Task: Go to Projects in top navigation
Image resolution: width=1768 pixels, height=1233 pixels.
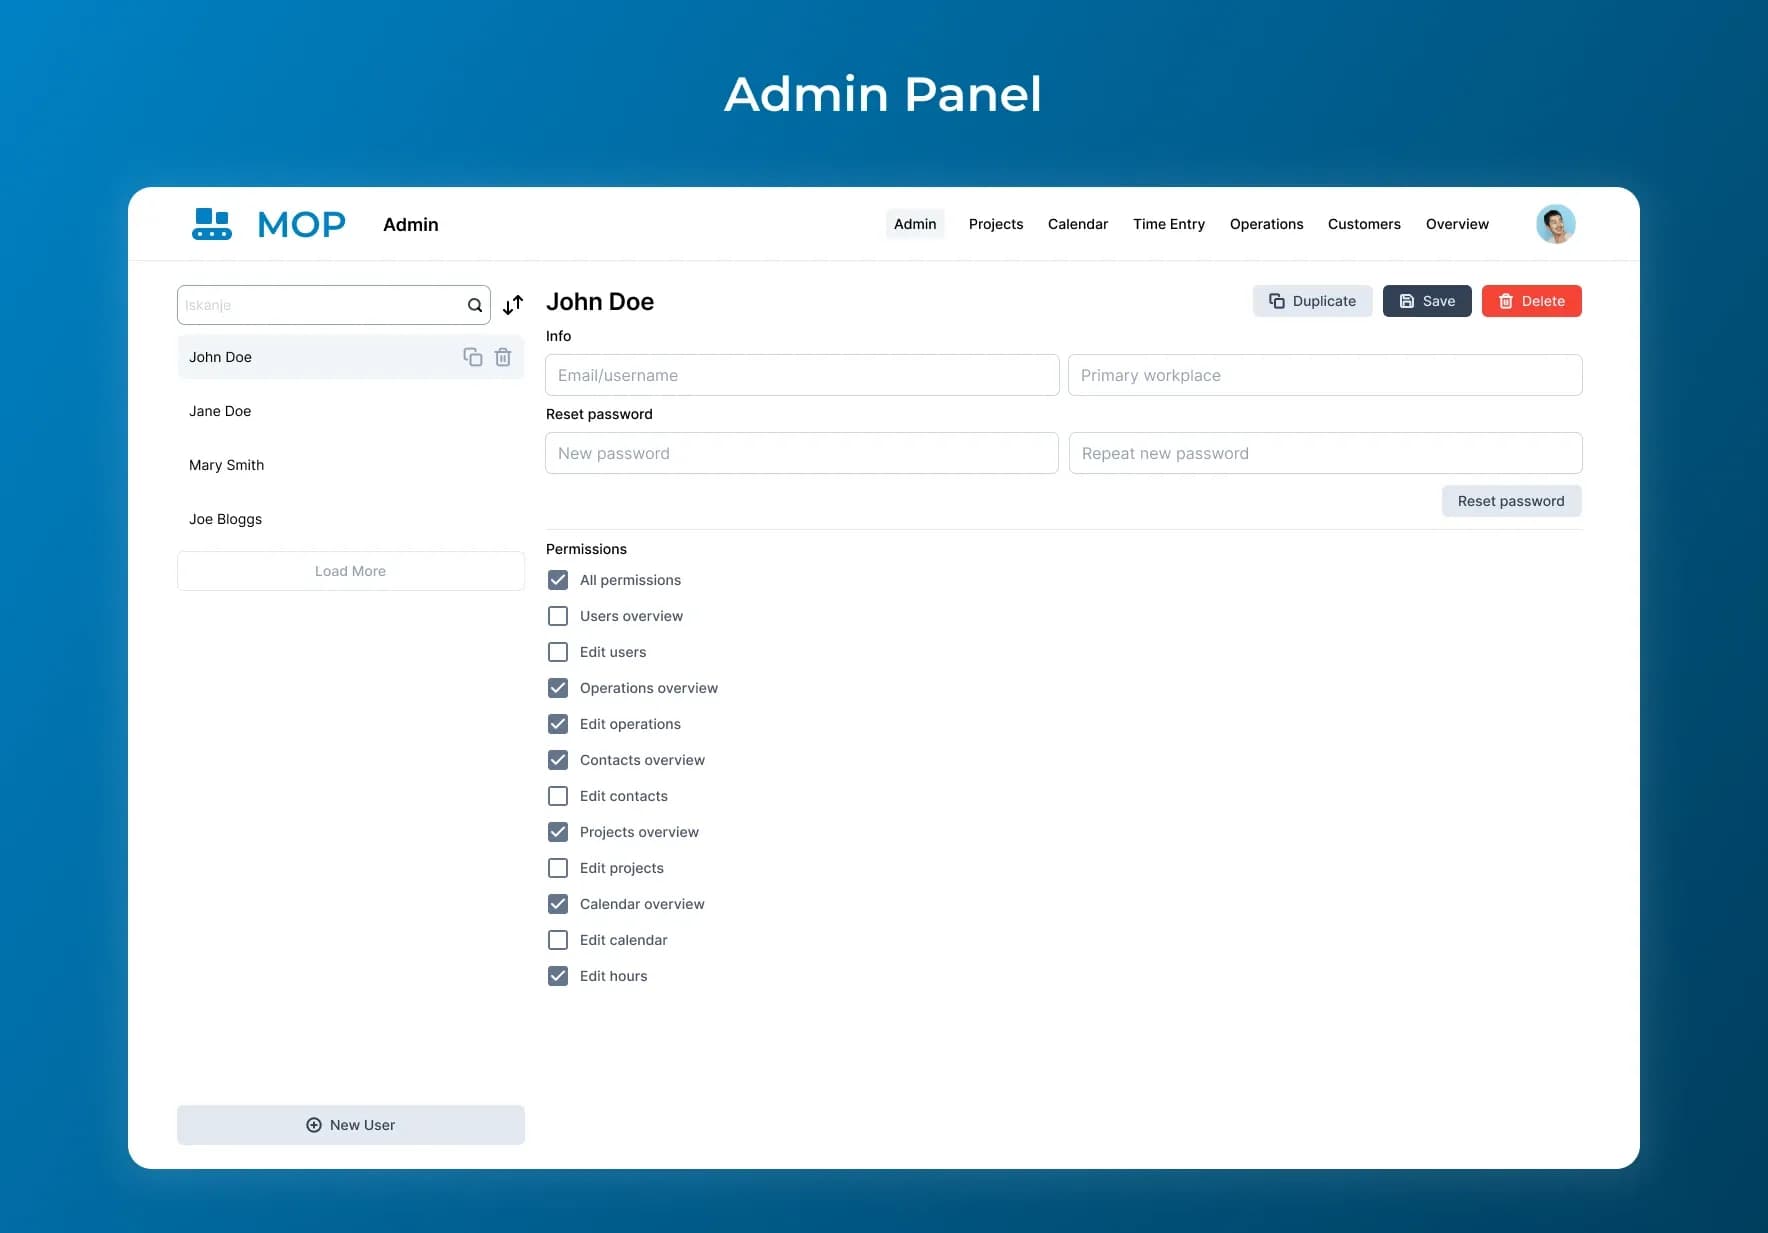Action: click(x=996, y=224)
